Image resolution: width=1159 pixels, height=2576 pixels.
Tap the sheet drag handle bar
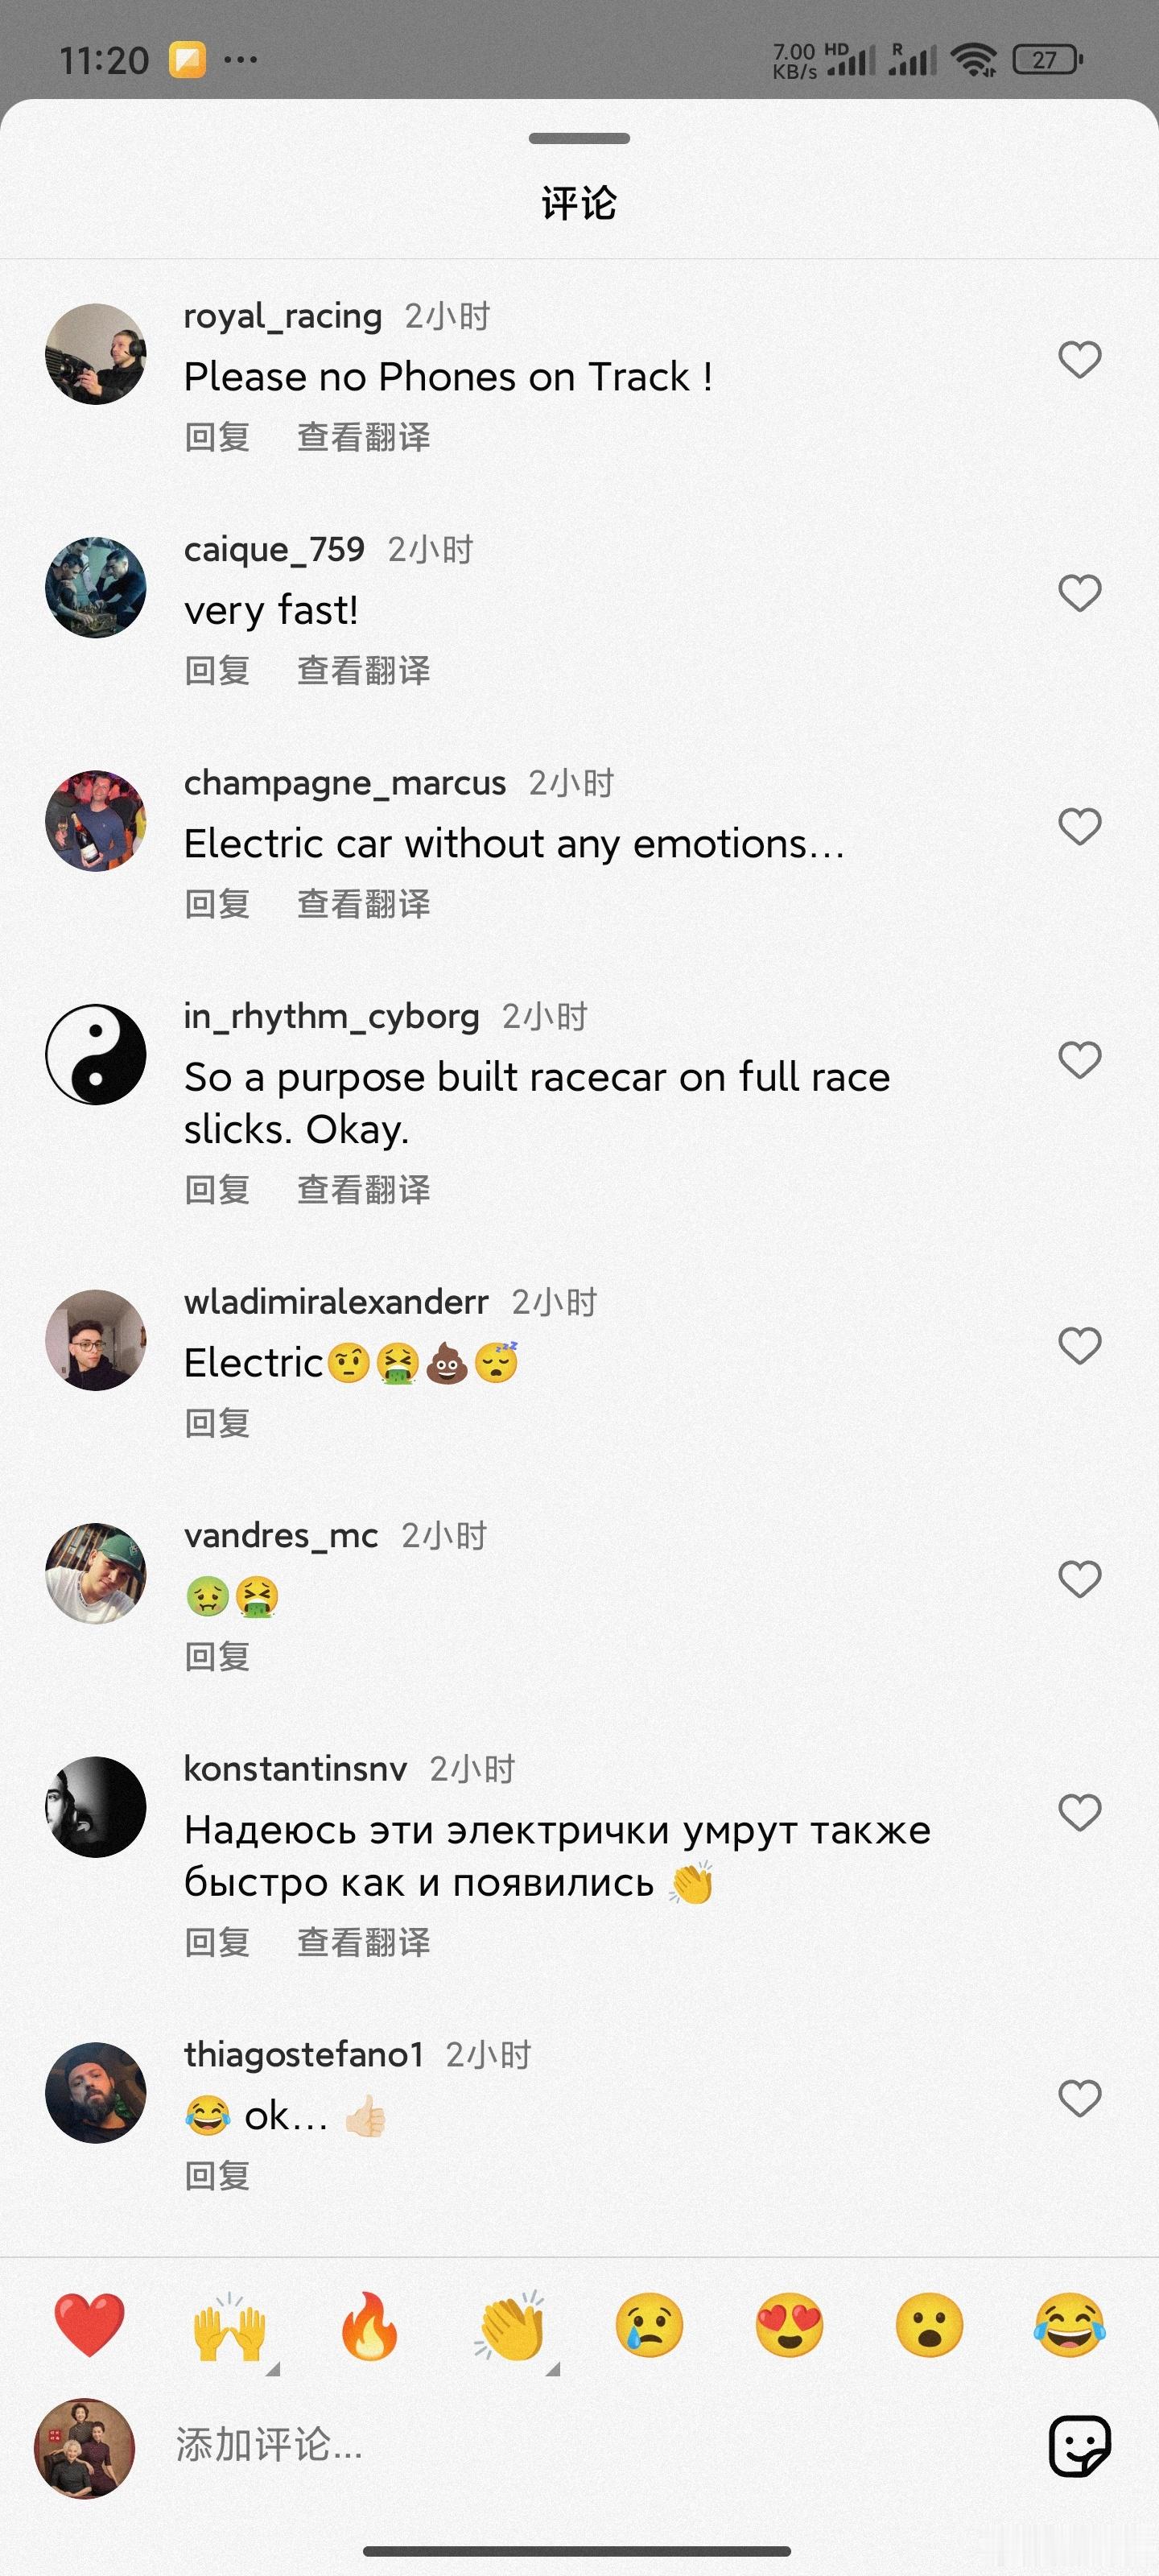[x=579, y=138]
